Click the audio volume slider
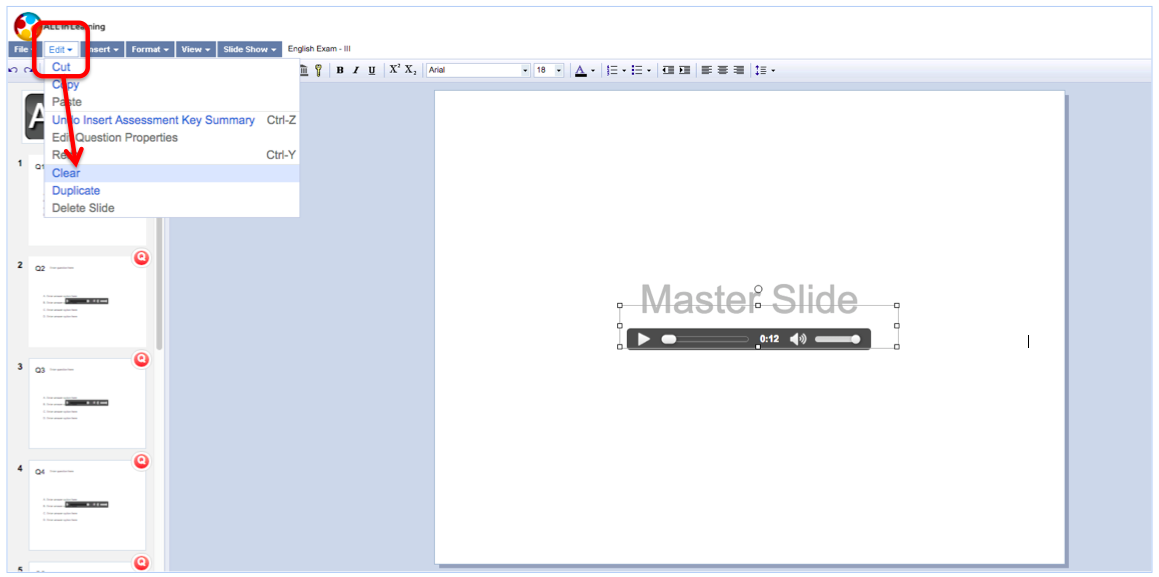Screen dimensions: 1159x577 click(x=837, y=339)
